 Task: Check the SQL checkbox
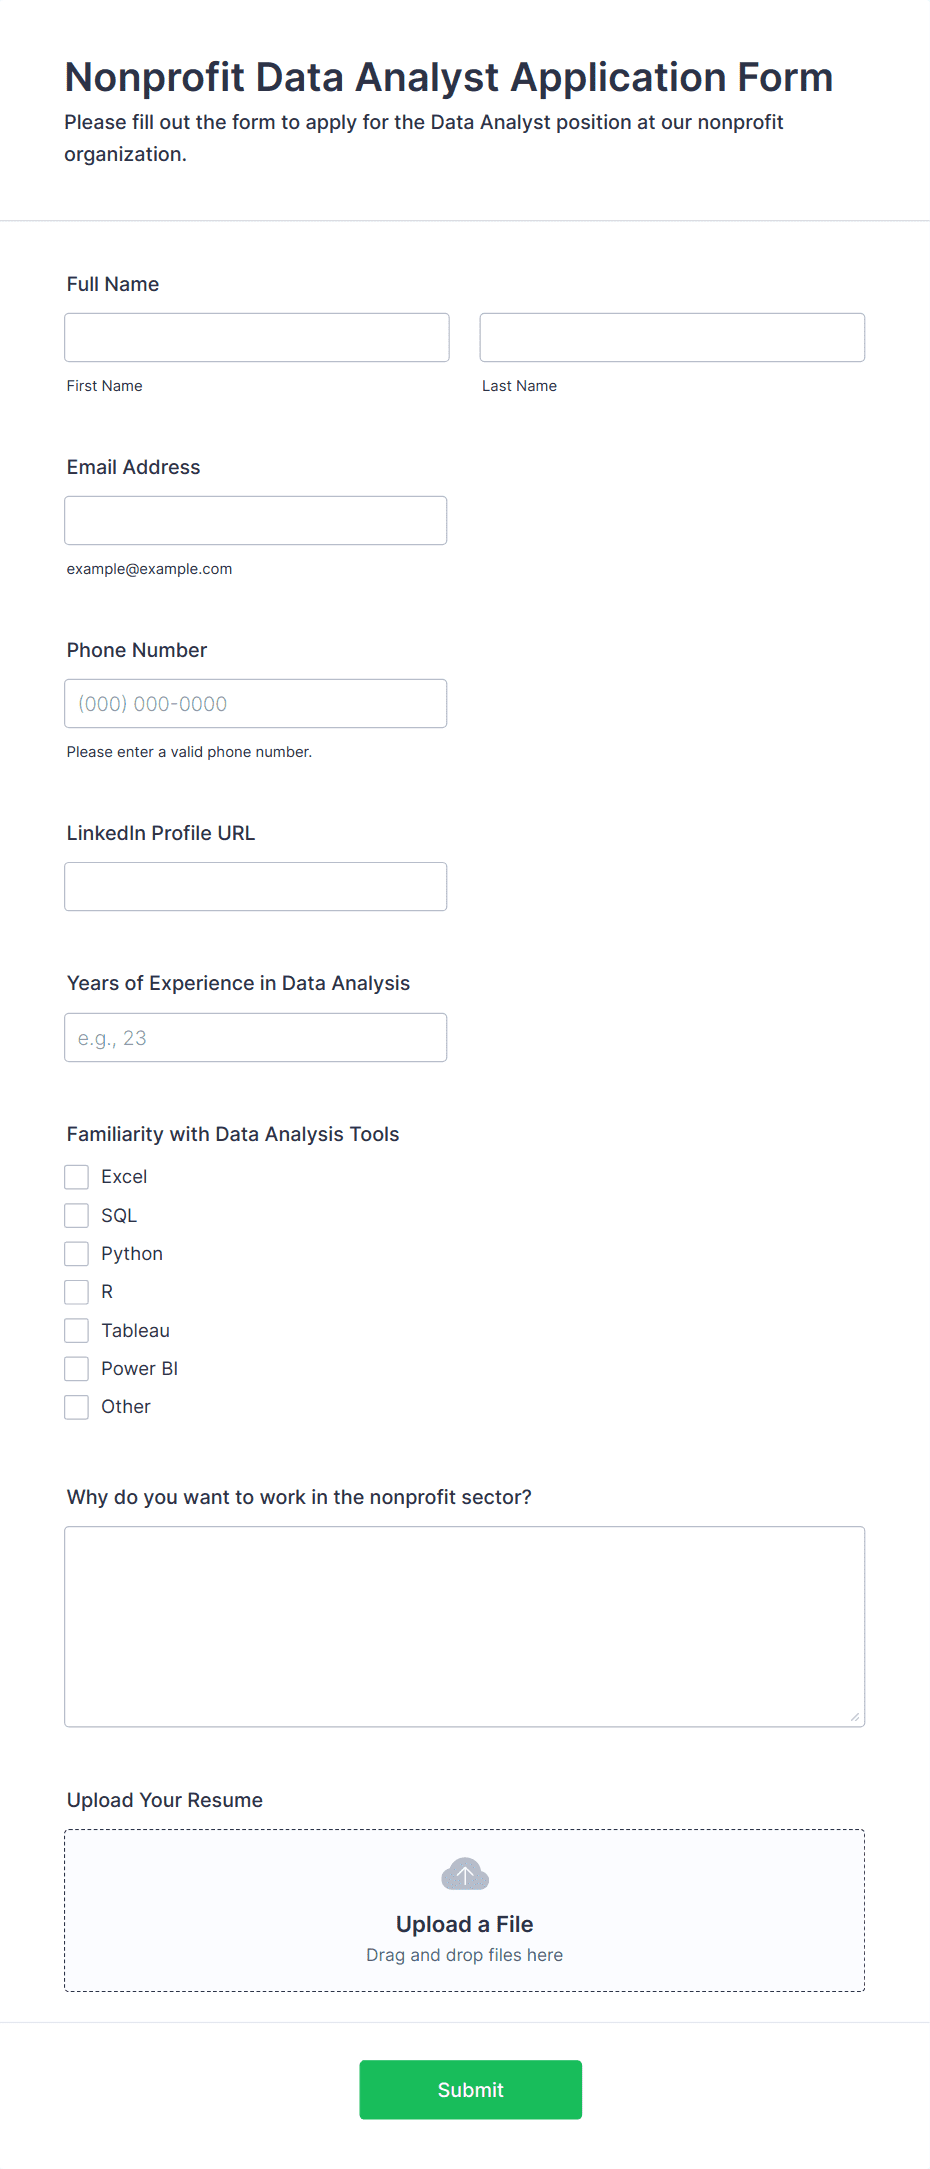[x=77, y=1215]
